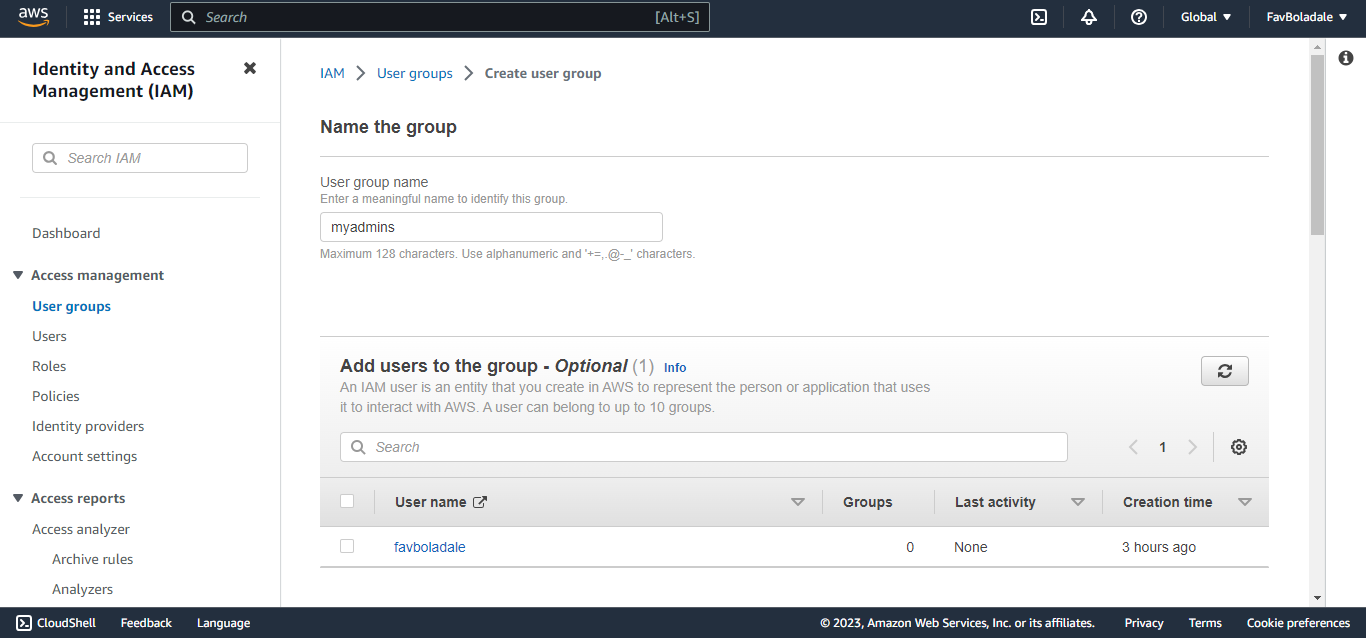Open Policies in the sidebar

click(x=56, y=396)
